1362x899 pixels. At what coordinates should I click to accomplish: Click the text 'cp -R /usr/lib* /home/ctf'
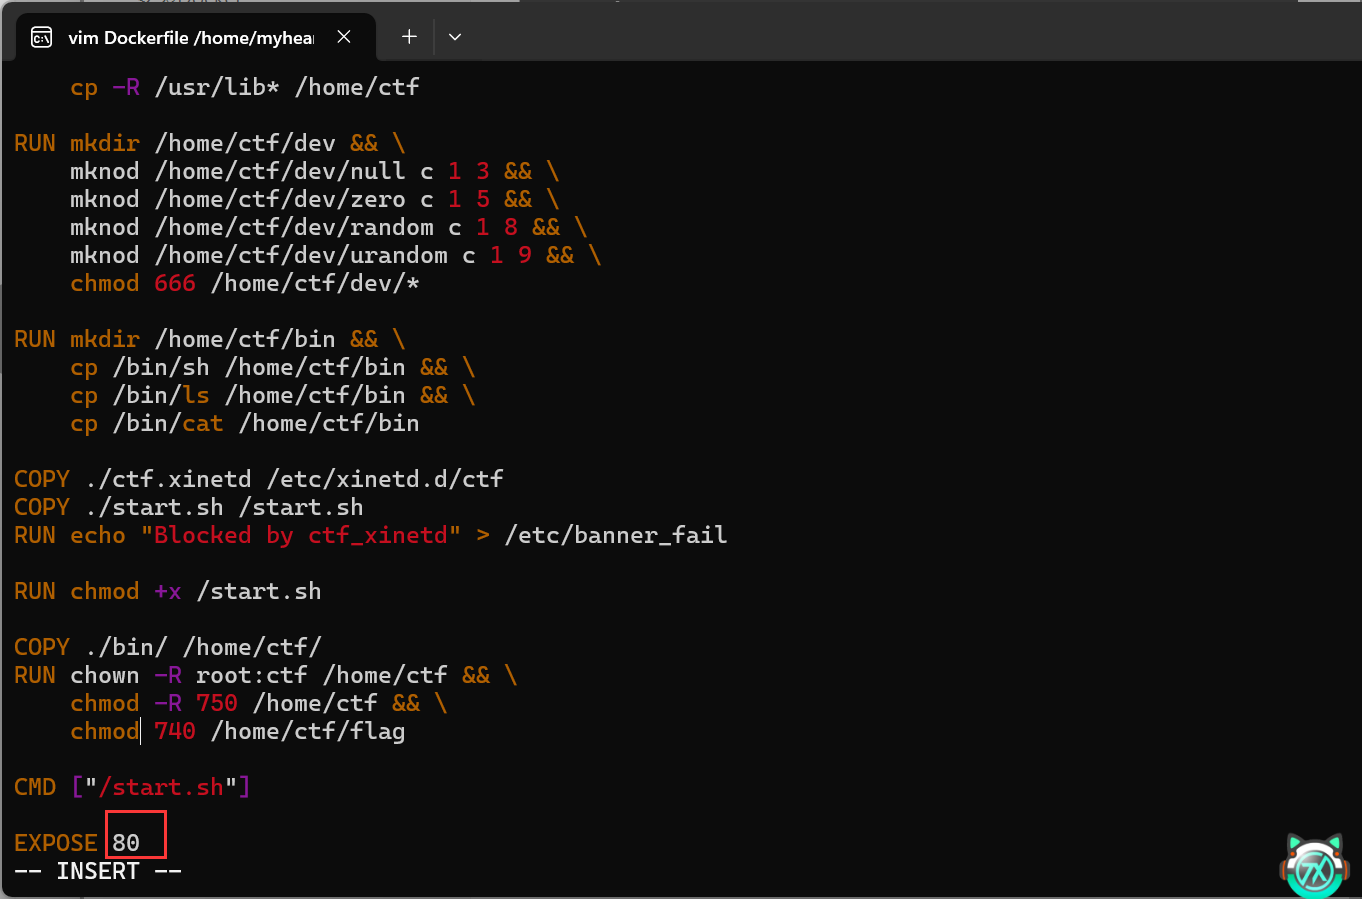click(x=245, y=88)
